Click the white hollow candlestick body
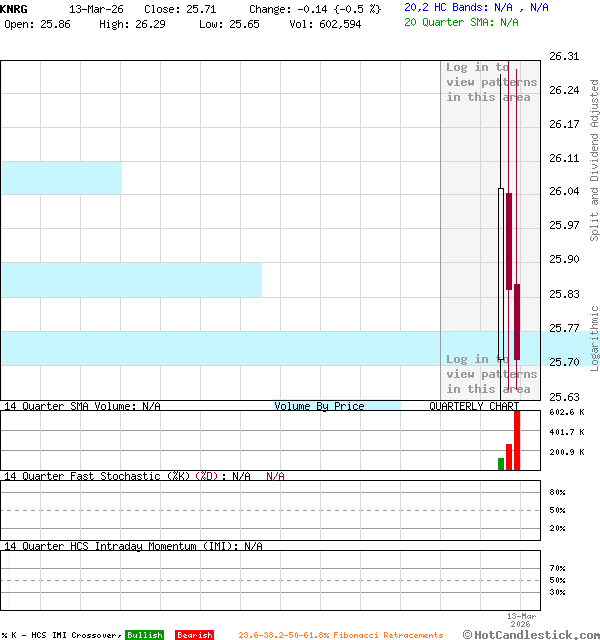This screenshot has height=640, width=600. pos(501,272)
